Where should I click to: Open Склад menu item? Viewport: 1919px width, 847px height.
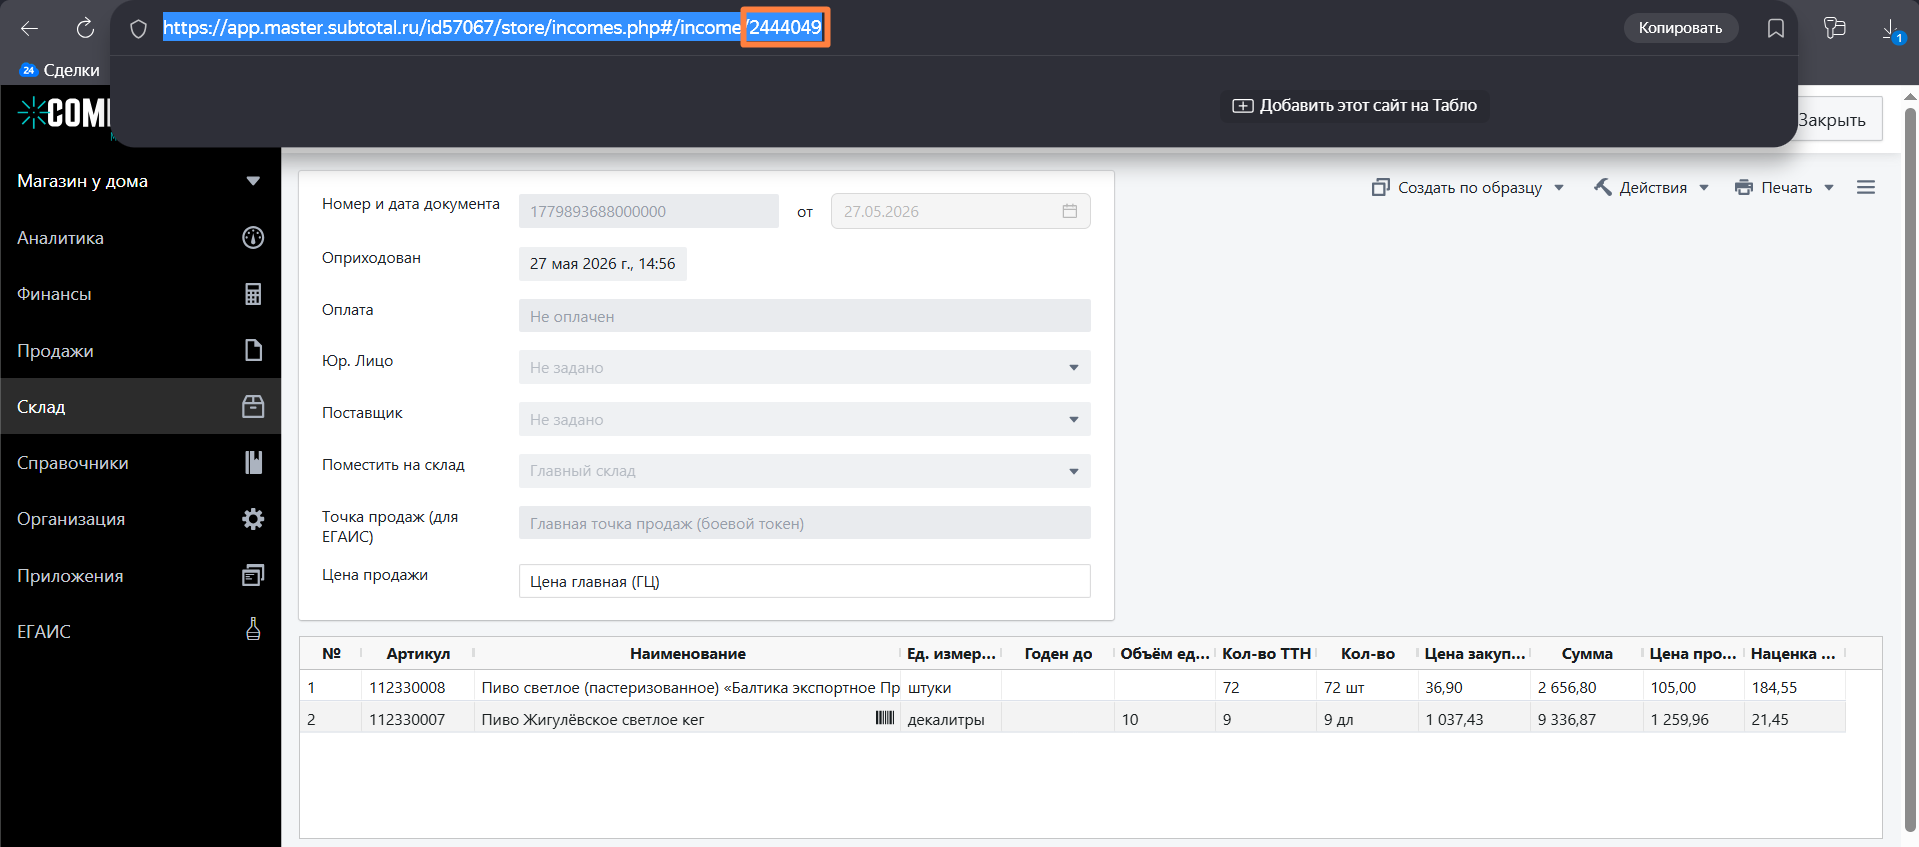(x=140, y=406)
